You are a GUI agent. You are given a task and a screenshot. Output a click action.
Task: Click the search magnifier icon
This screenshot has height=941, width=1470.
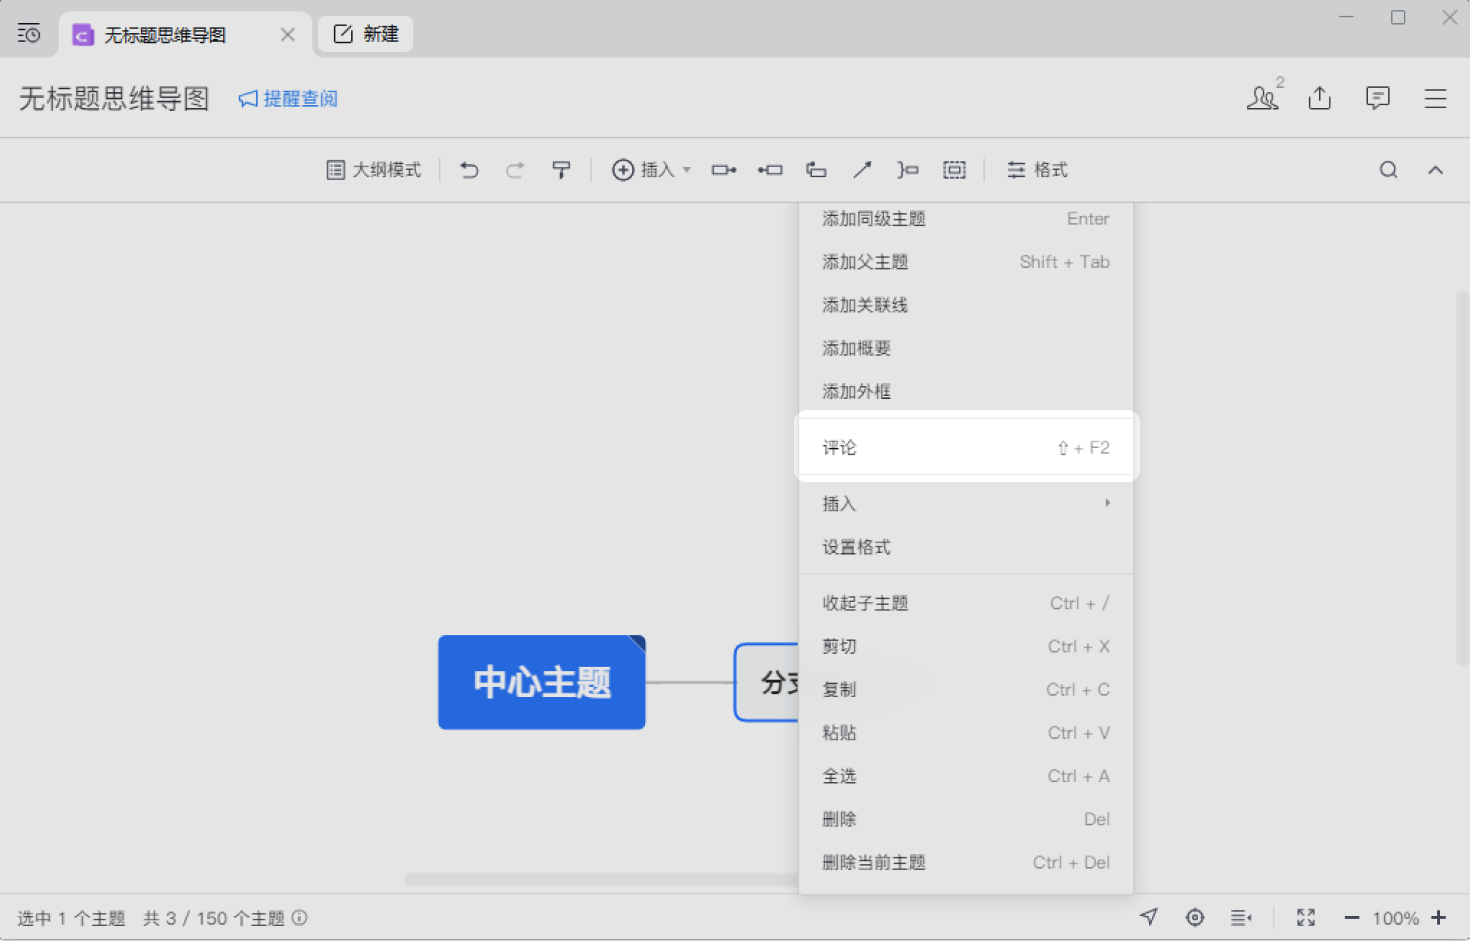1388,170
